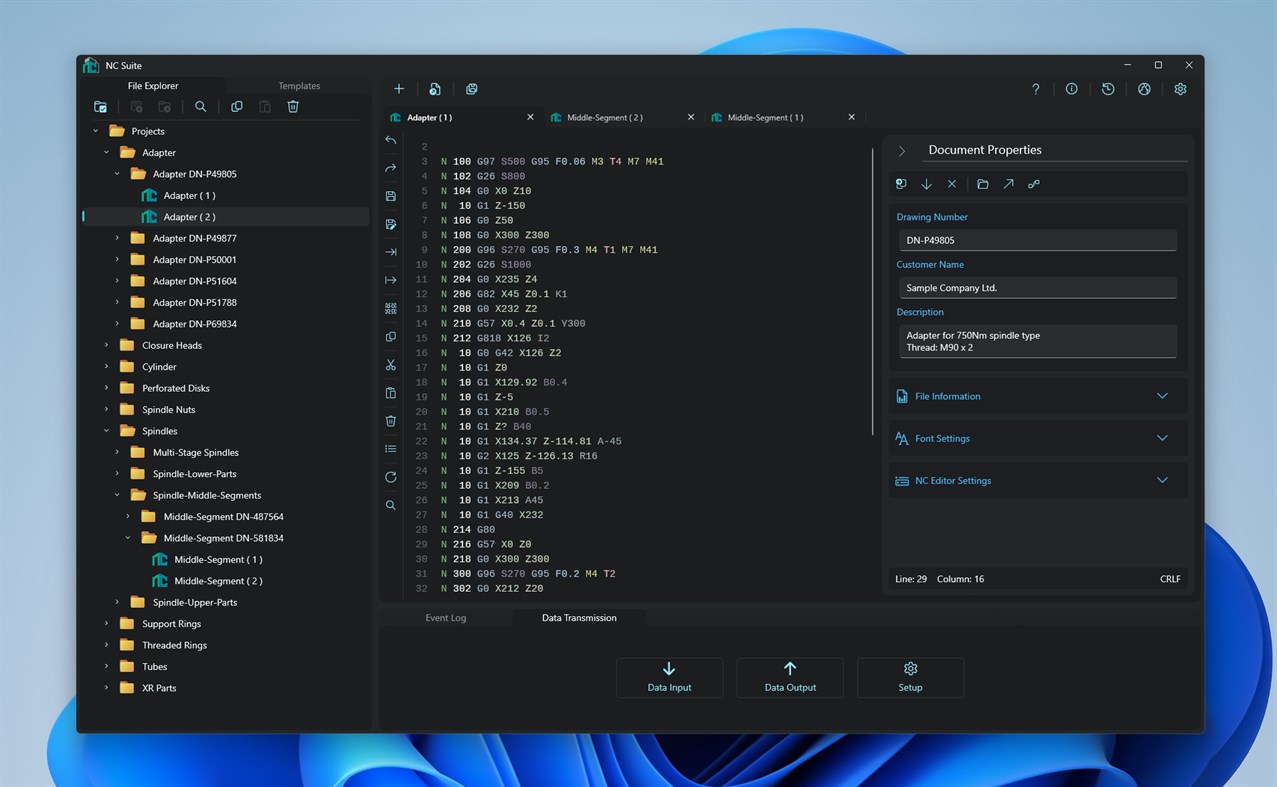Edit the Customer Name input field
The width and height of the screenshot is (1277, 787).
(1037, 287)
